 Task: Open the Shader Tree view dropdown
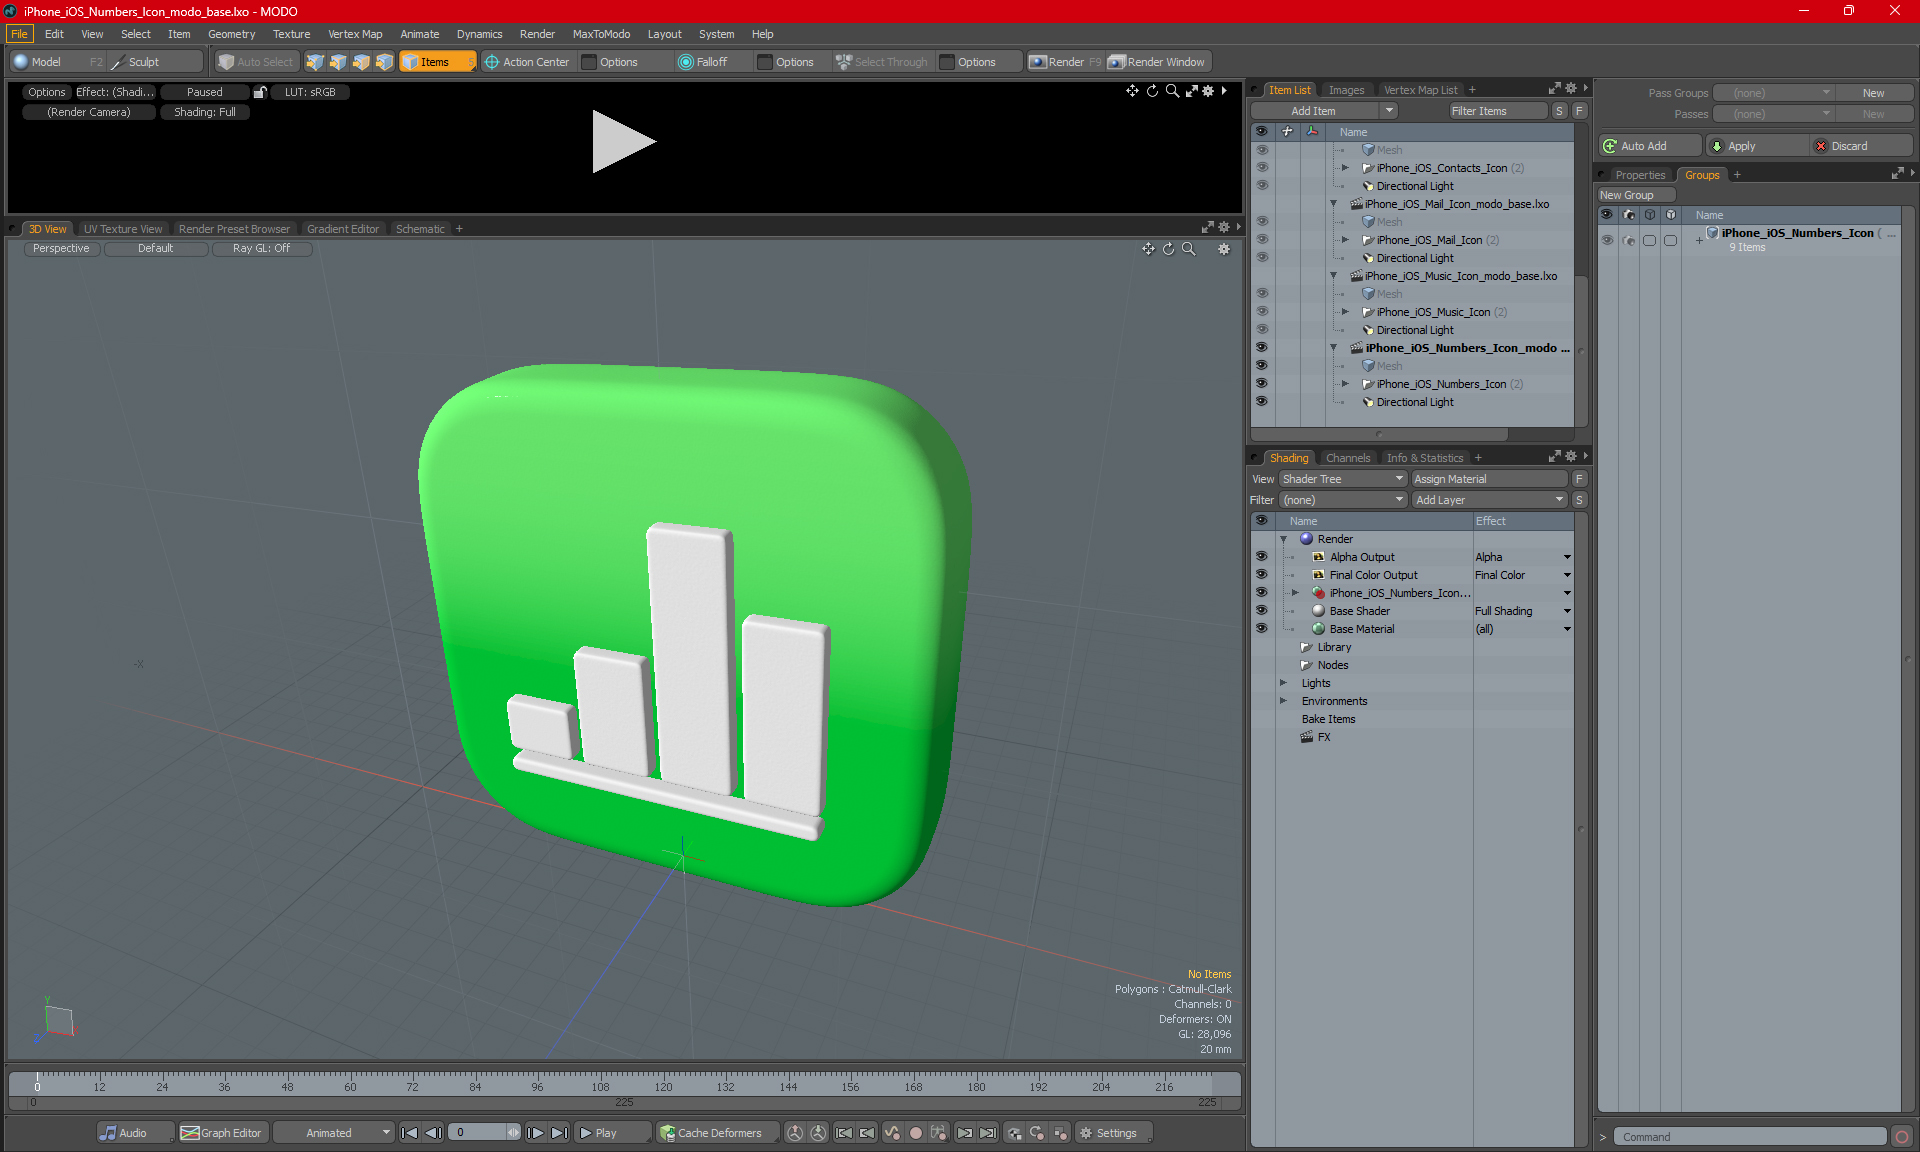coord(1343,479)
